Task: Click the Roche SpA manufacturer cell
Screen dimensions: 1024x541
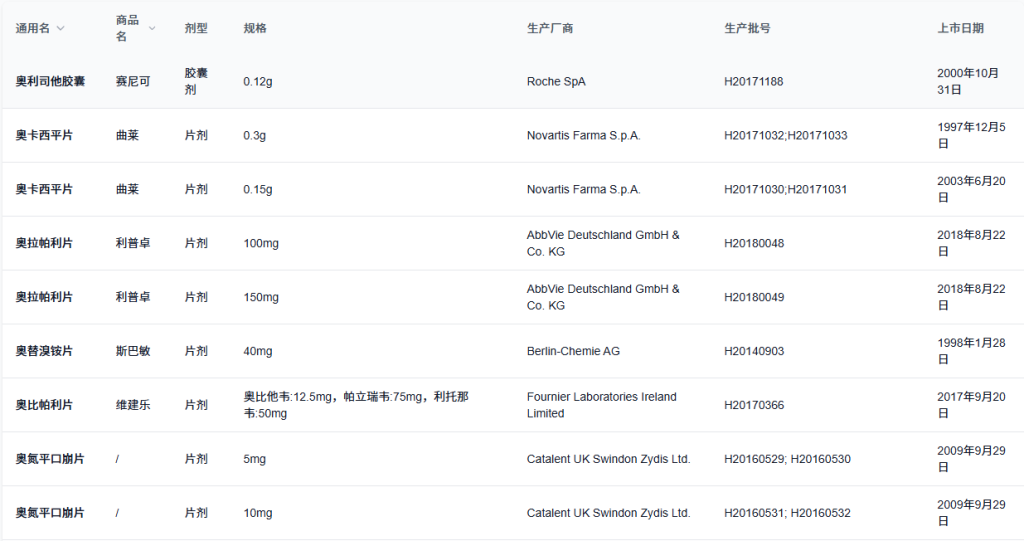Action: [x=556, y=82]
